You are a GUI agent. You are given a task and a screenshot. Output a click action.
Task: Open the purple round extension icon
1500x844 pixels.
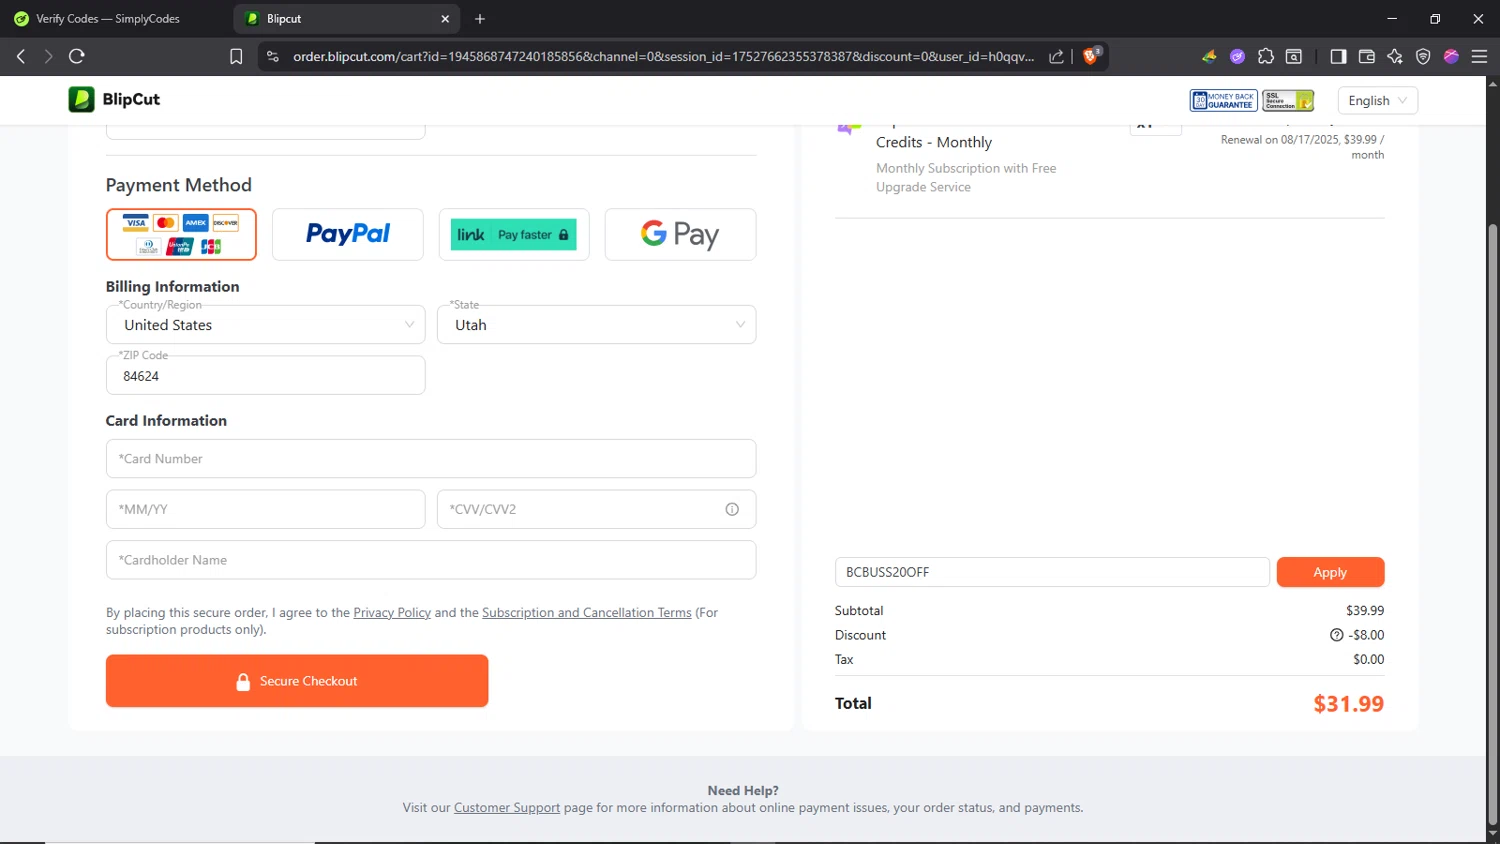(x=1237, y=57)
